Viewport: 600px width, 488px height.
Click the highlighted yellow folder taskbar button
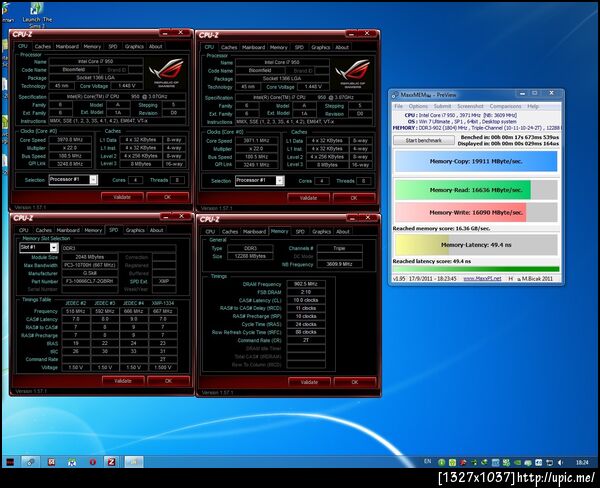coord(134,462)
